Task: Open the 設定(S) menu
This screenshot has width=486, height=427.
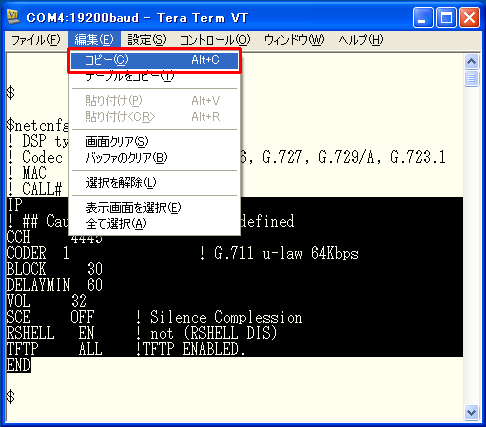Action: point(147,40)
